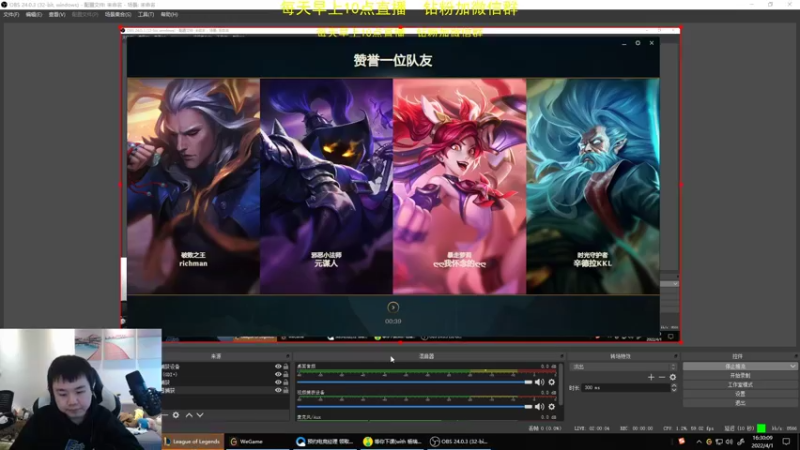Viewport: 800px width, 450px height.
Task: Remove scene transition with minus icon
Action: point(662,377)
